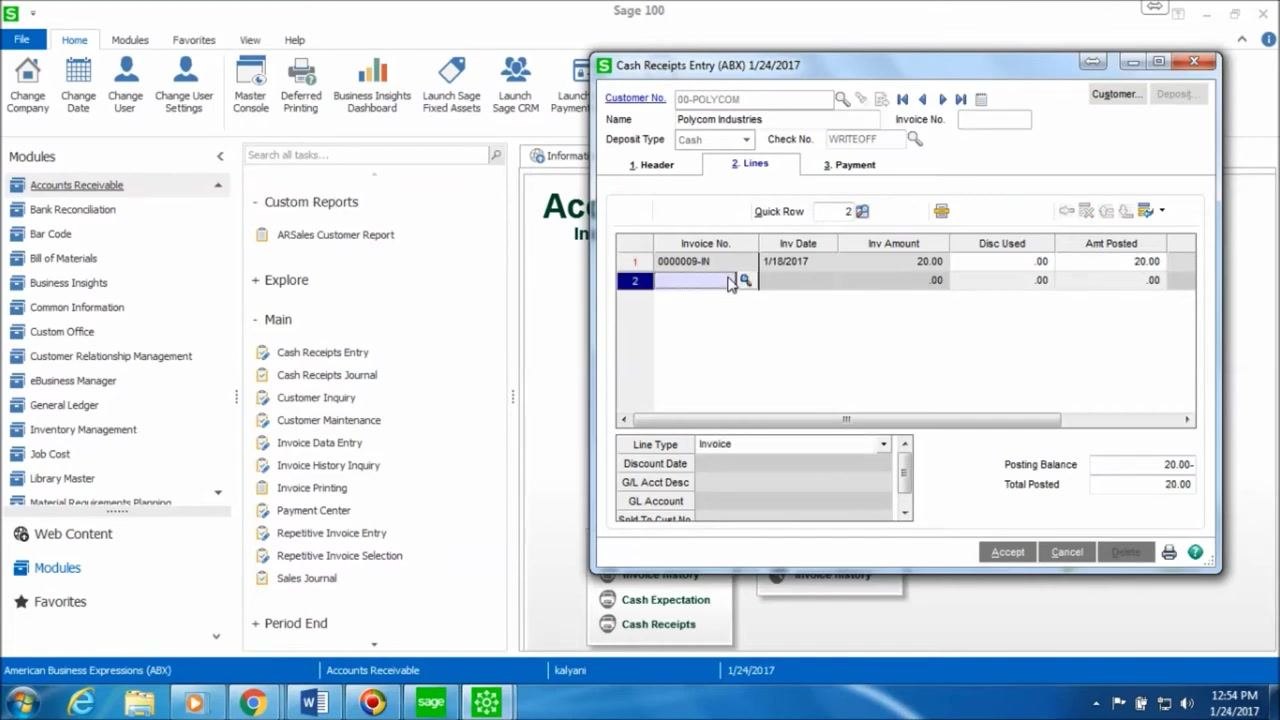
Task: Click the Quick Row go-to icon
Action: coord(862,211)
